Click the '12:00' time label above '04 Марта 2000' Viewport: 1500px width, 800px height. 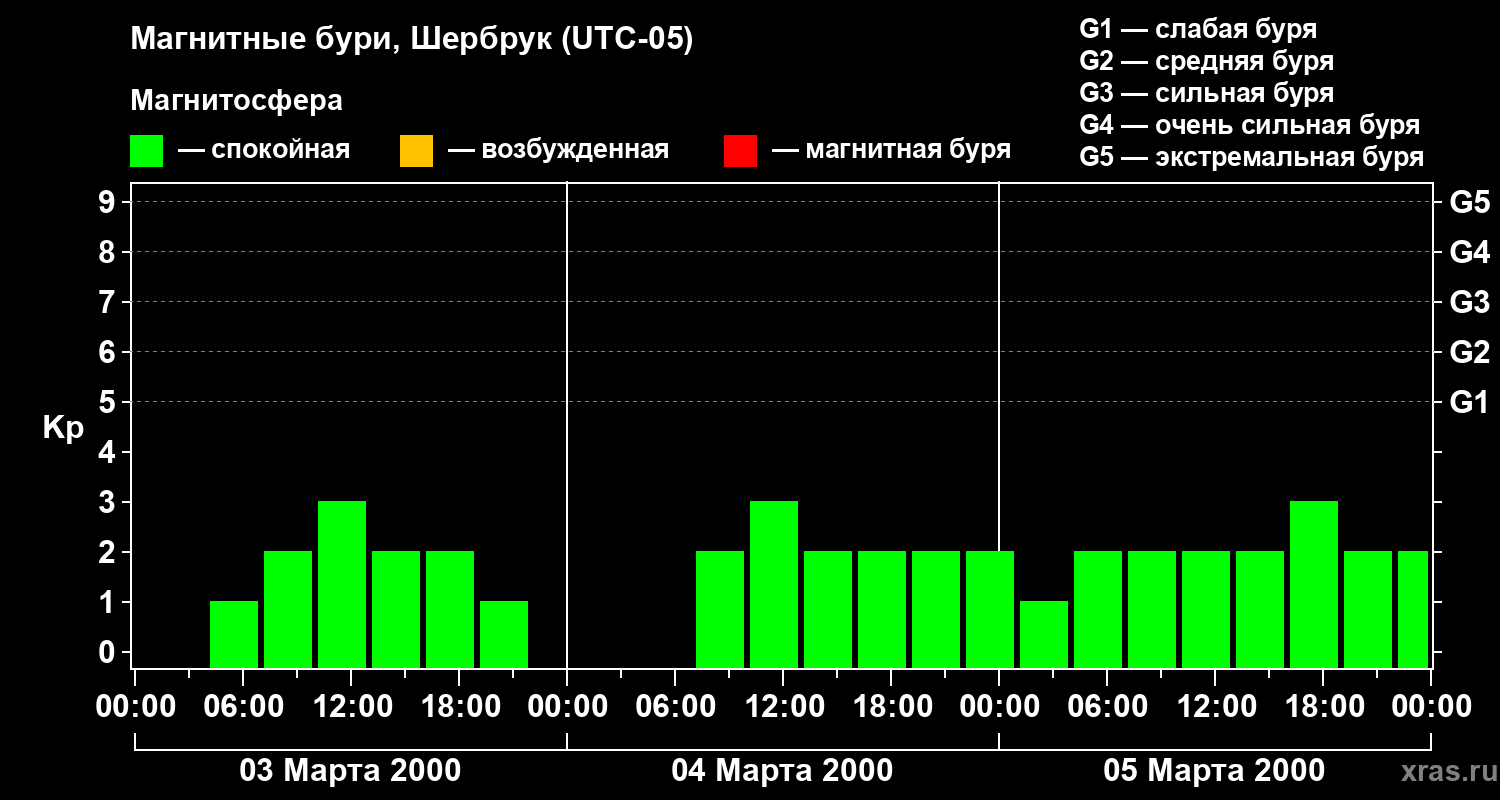783,707
